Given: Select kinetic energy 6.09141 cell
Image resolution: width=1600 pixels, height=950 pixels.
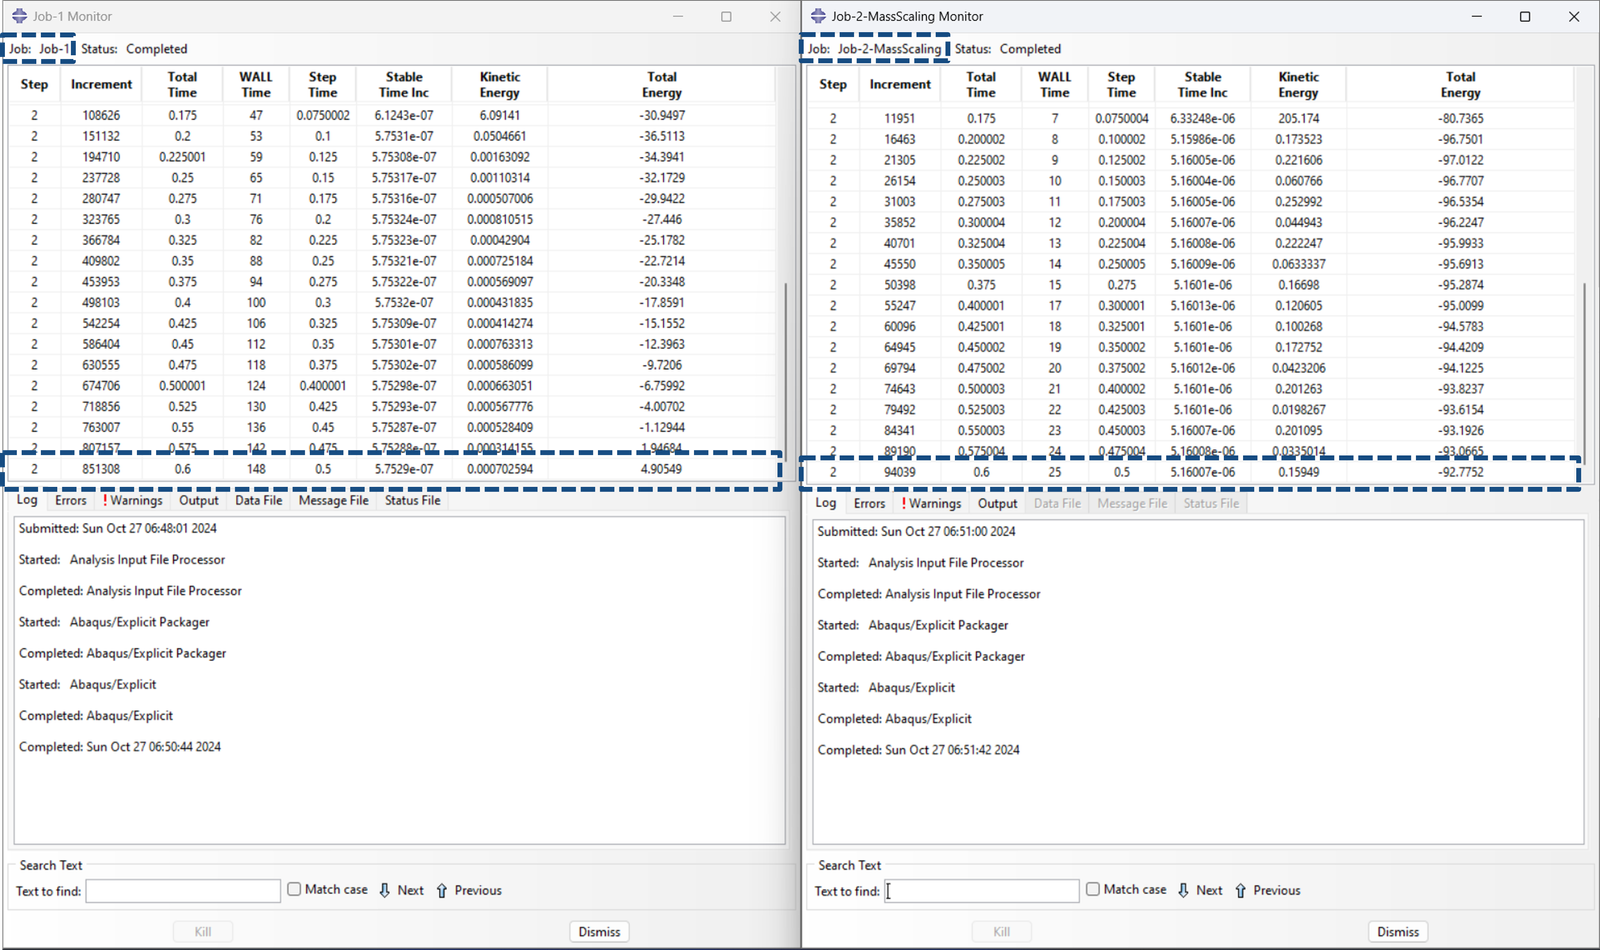Looking at the screenshot, I should pos(500,115).
